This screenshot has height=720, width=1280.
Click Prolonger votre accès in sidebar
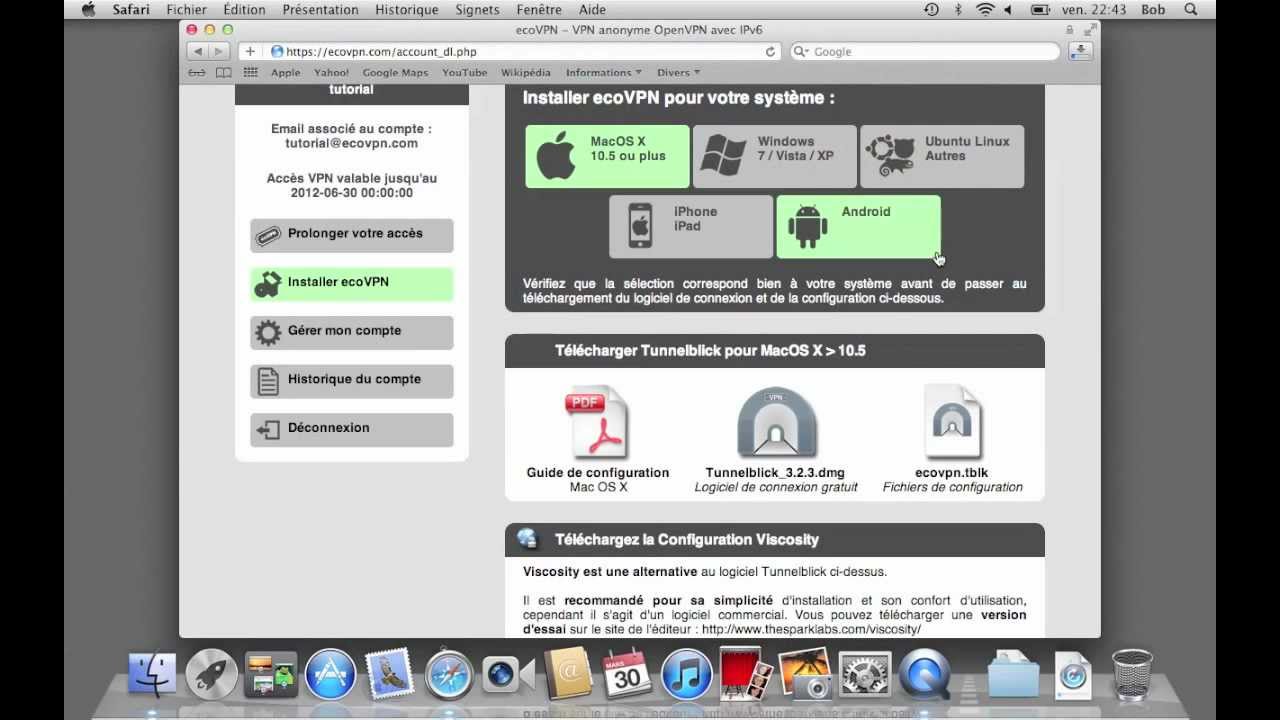point(352,235)
